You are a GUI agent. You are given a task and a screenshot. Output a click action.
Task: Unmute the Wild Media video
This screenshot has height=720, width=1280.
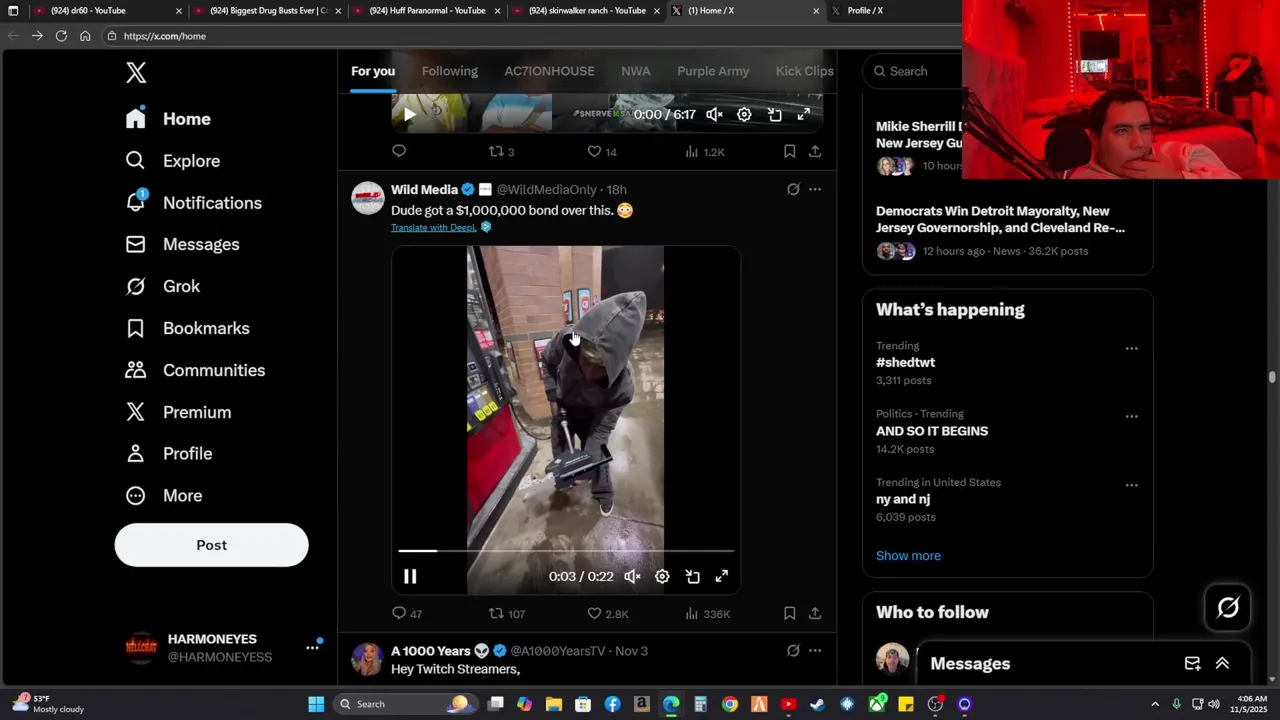tap(632, 576)
